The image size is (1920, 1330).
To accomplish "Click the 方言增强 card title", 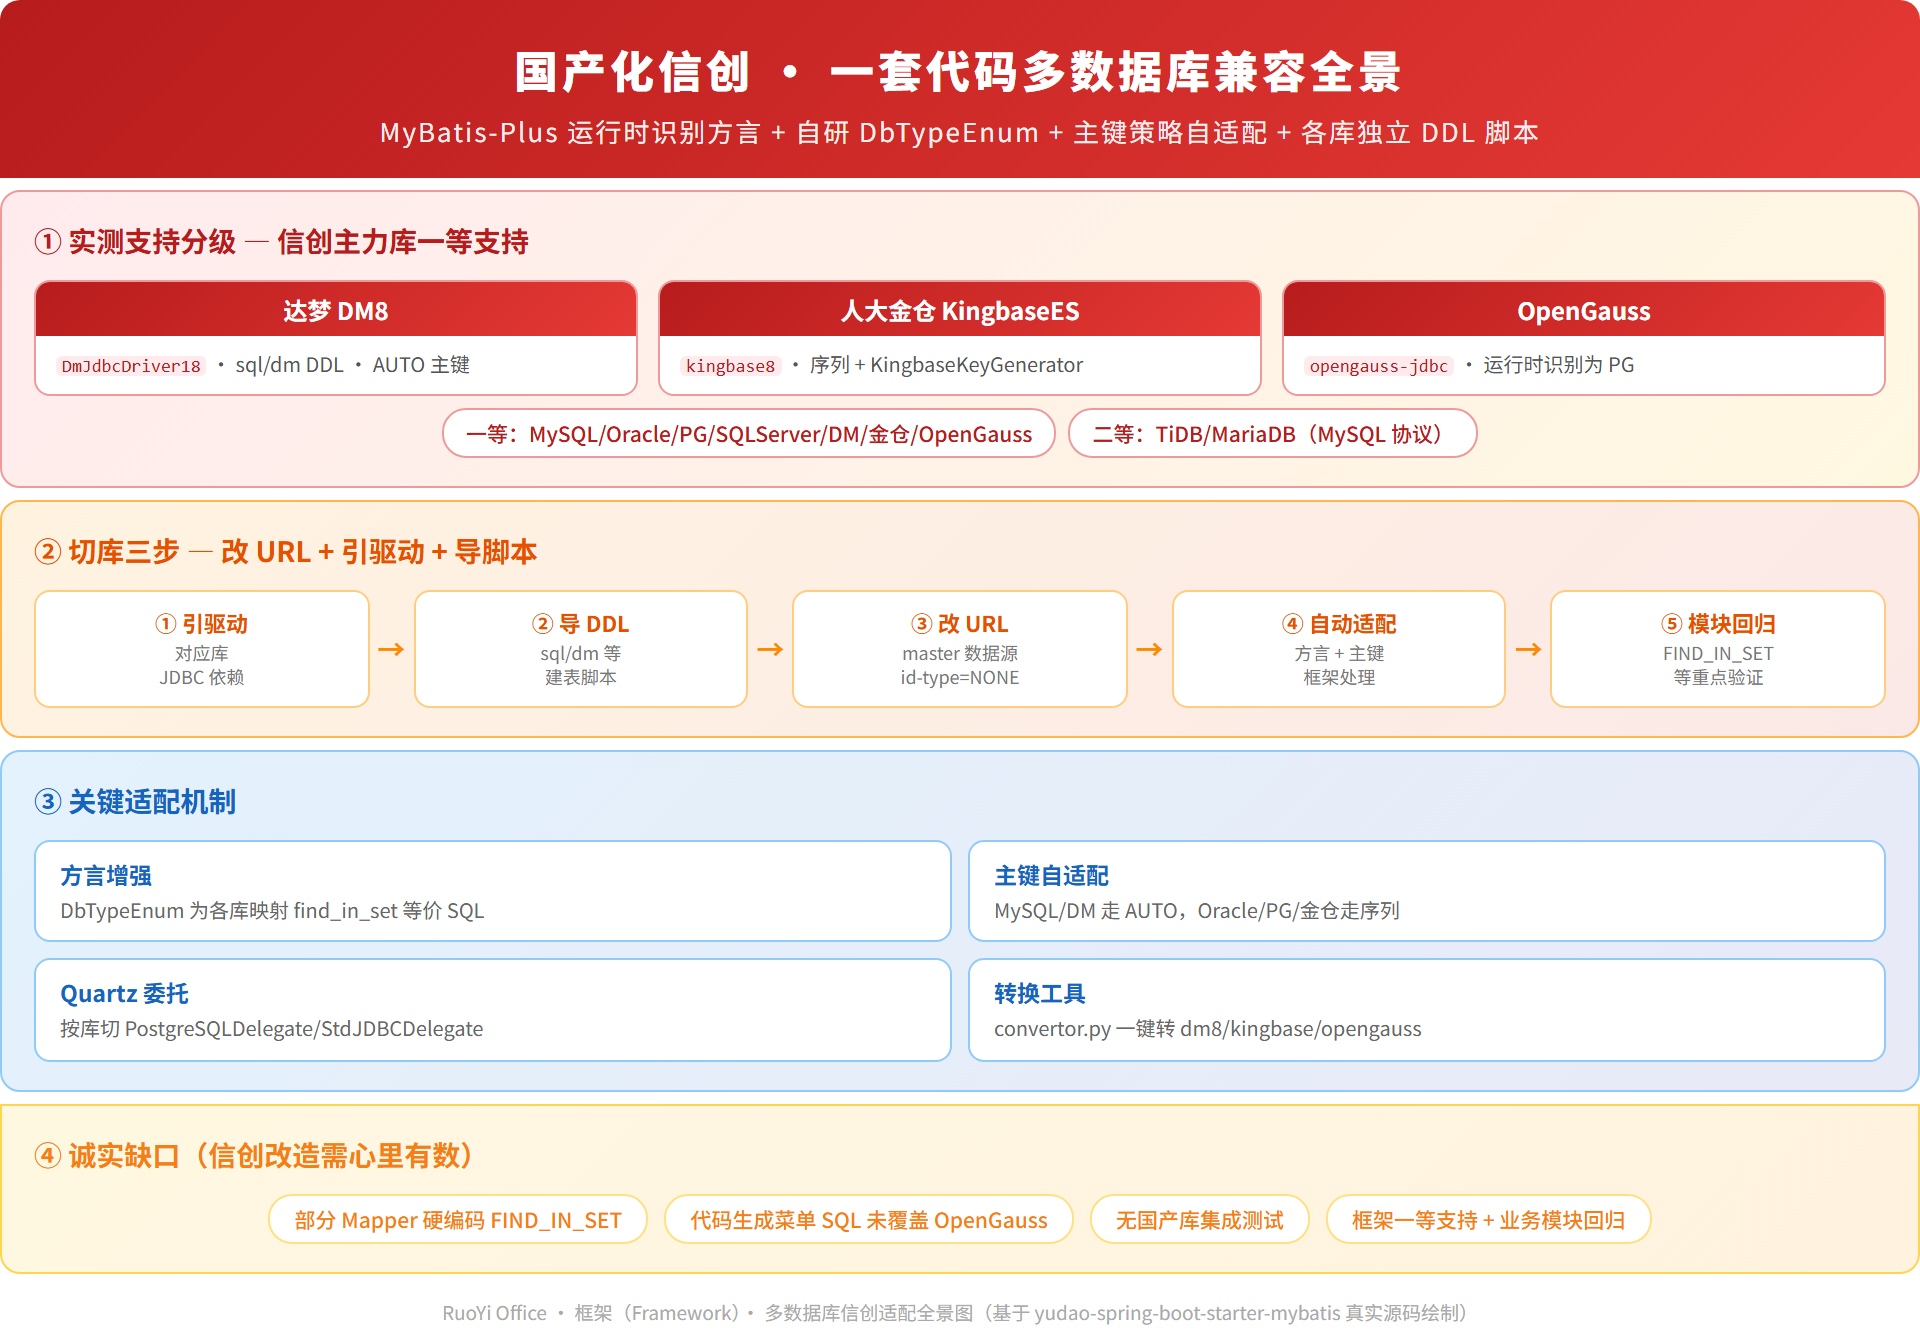I will [x=106, y=876].
